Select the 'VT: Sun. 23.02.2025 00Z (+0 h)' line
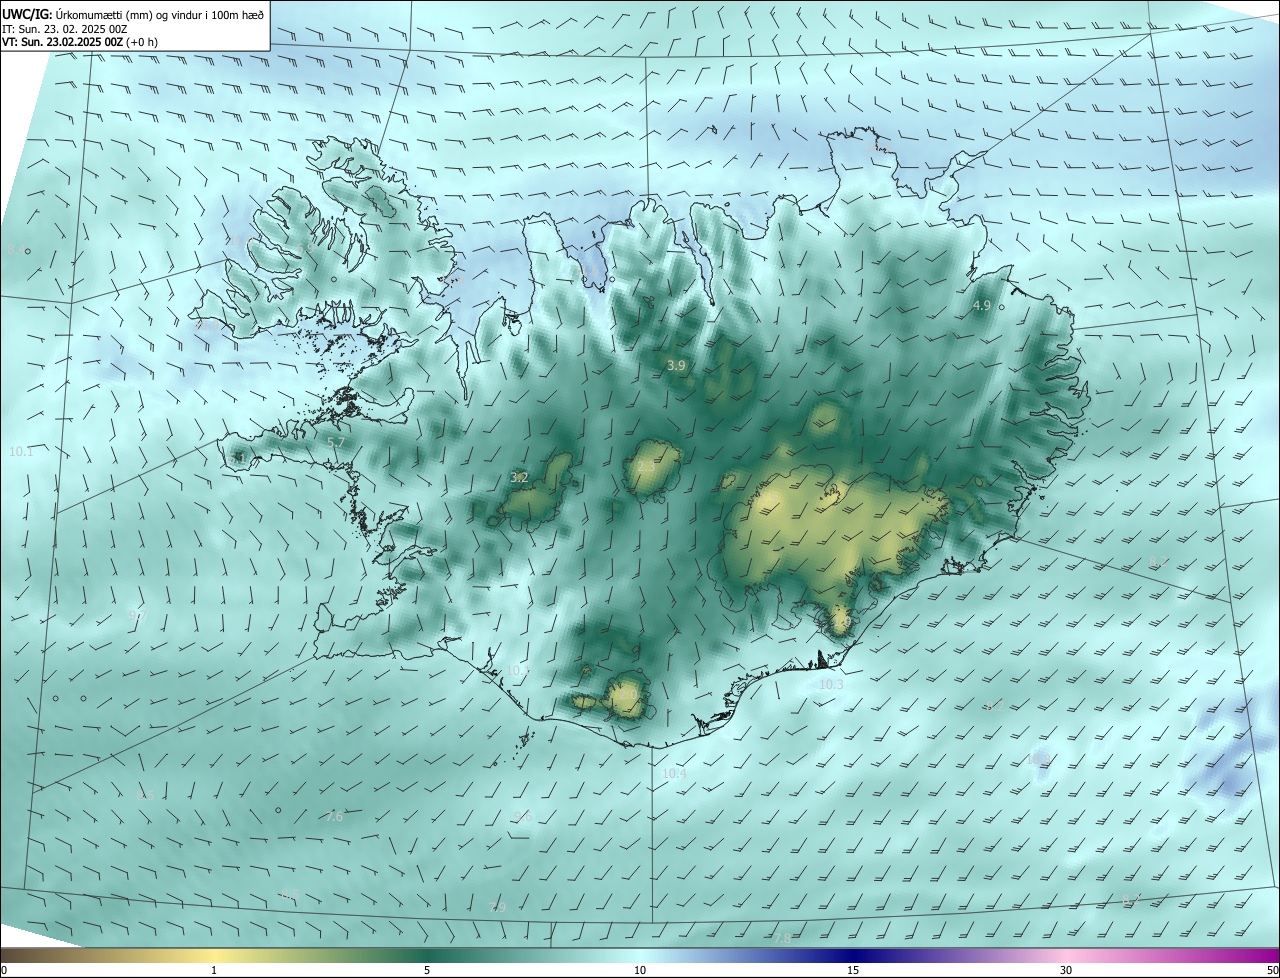This screenshot has width=1280, height=978. (80, 42)
